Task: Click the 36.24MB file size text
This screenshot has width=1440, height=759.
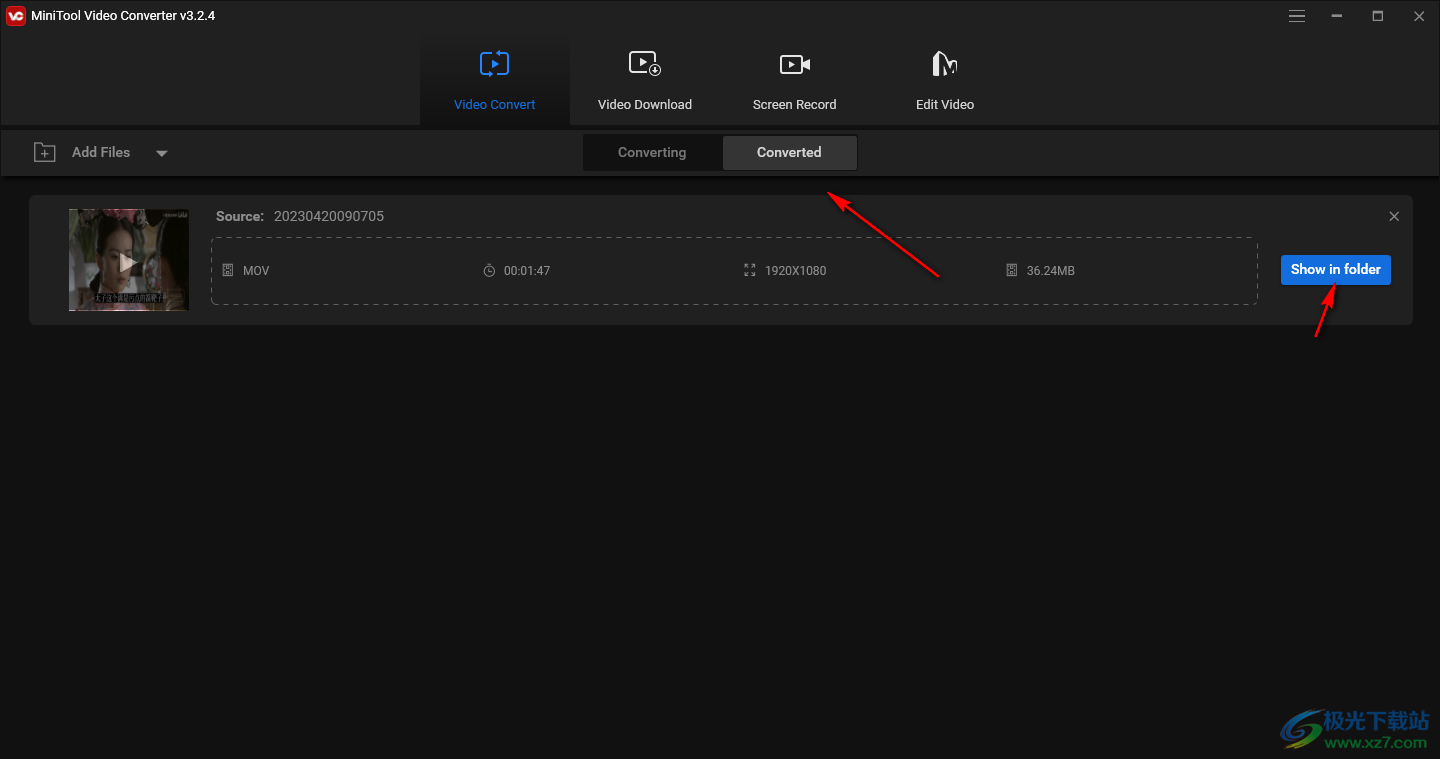Action: pos(1051,271)
